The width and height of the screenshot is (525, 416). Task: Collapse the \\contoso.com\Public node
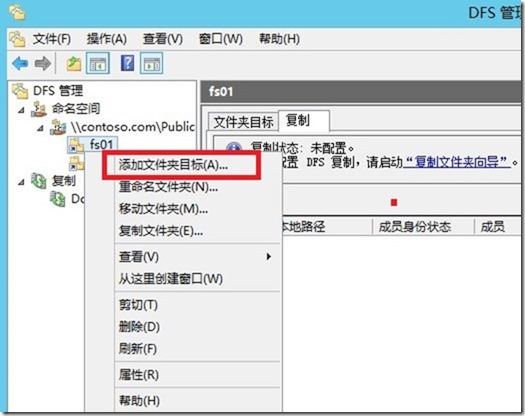tap(40, 128)
